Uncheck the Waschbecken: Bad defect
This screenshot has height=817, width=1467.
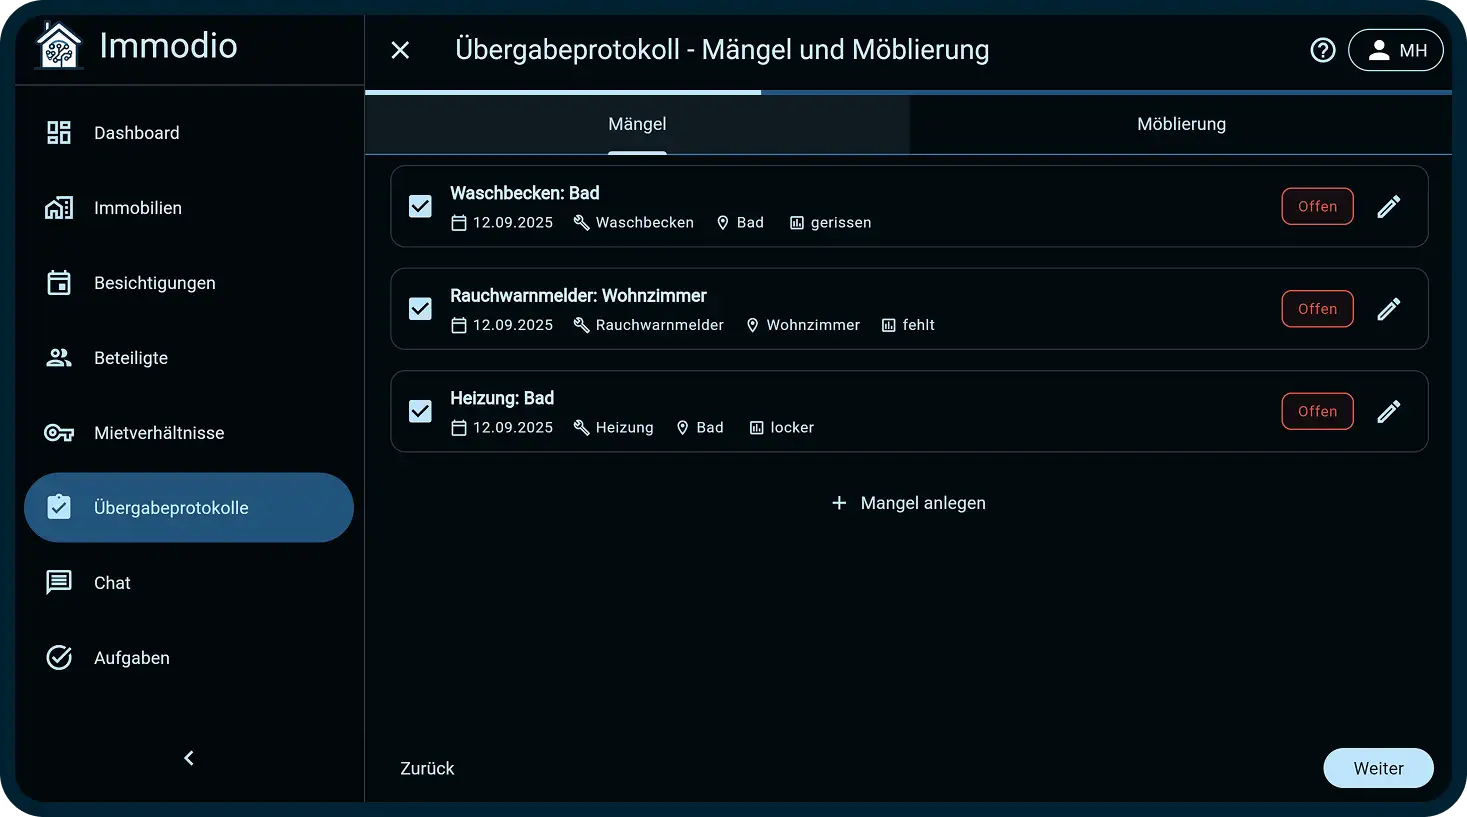click(420, 206)
